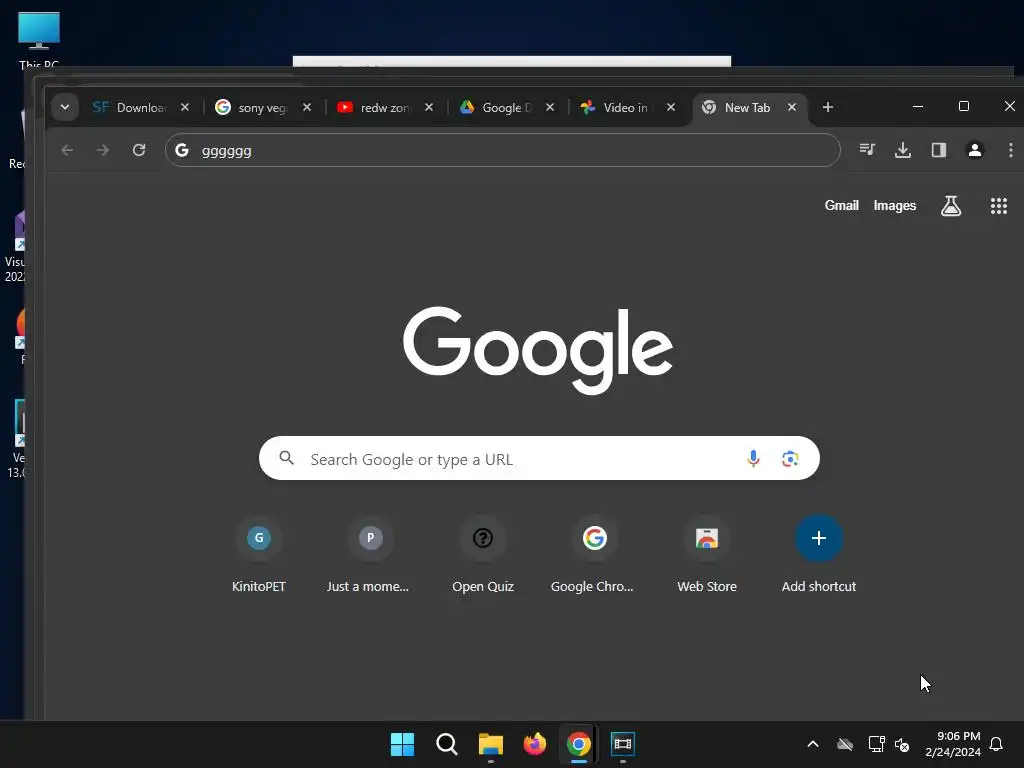
Task: Open the clock showing 9:06 PM
Action: click(953, 744)
